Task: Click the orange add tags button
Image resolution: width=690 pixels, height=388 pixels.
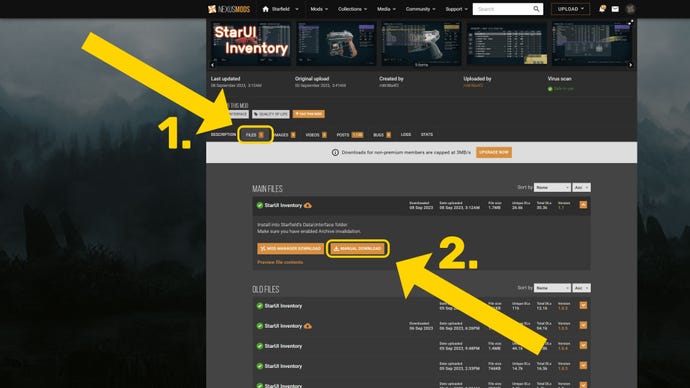Action: (x=308, y=114)
